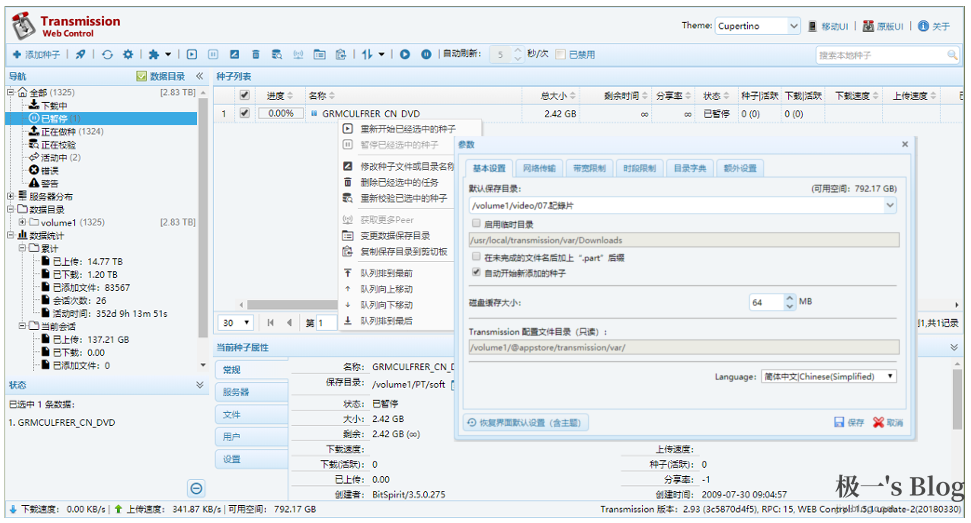Toggle the select-all checkbox in torrent list header
This screenshot has width=971, height=523.
pos(245,95)
